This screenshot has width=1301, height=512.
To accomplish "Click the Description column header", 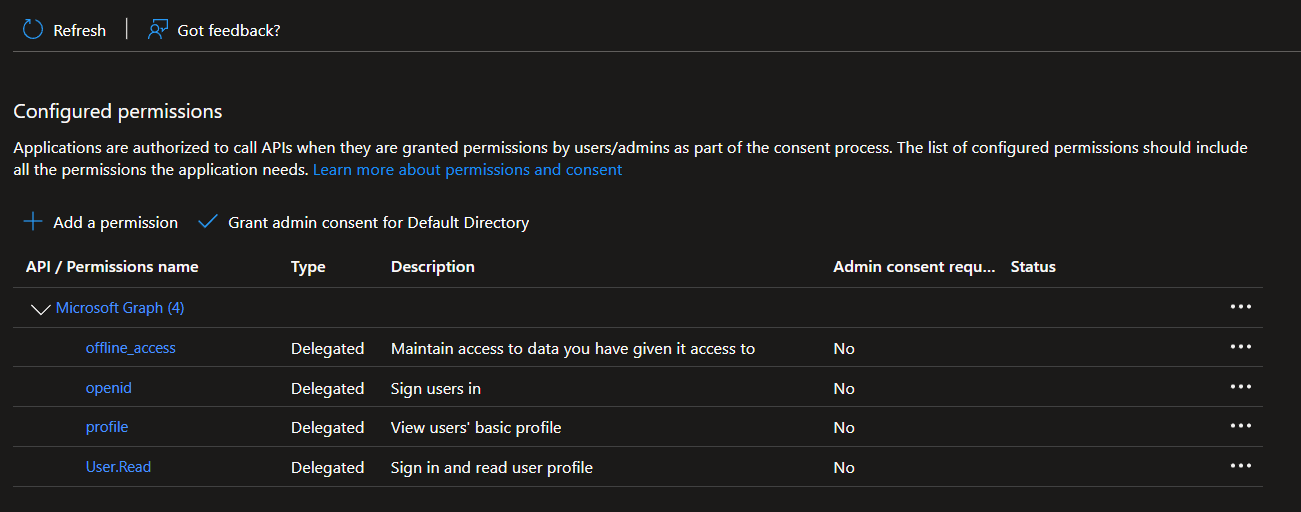I will click(x=433, y=267).
